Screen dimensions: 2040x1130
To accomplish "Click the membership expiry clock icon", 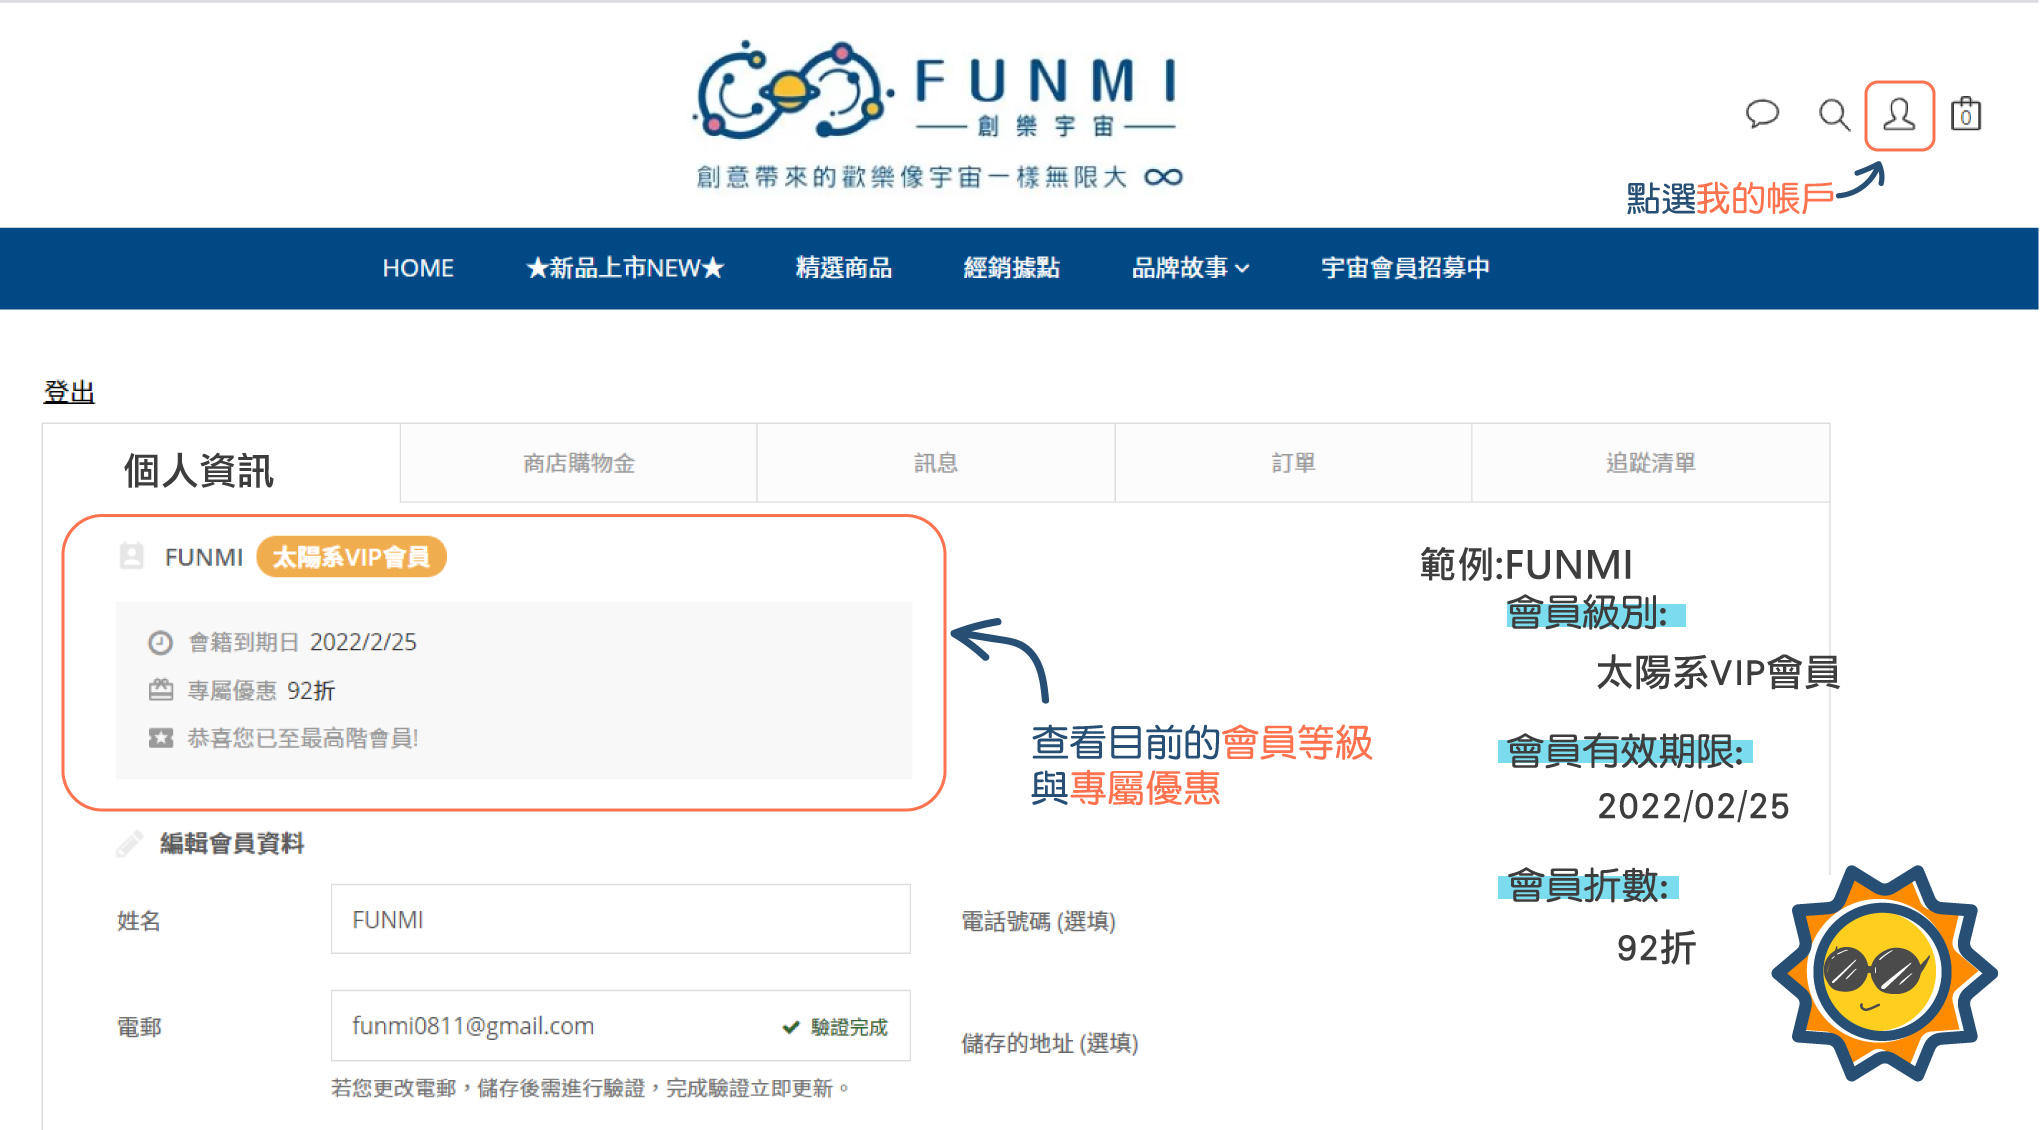I will coord(160,643).
